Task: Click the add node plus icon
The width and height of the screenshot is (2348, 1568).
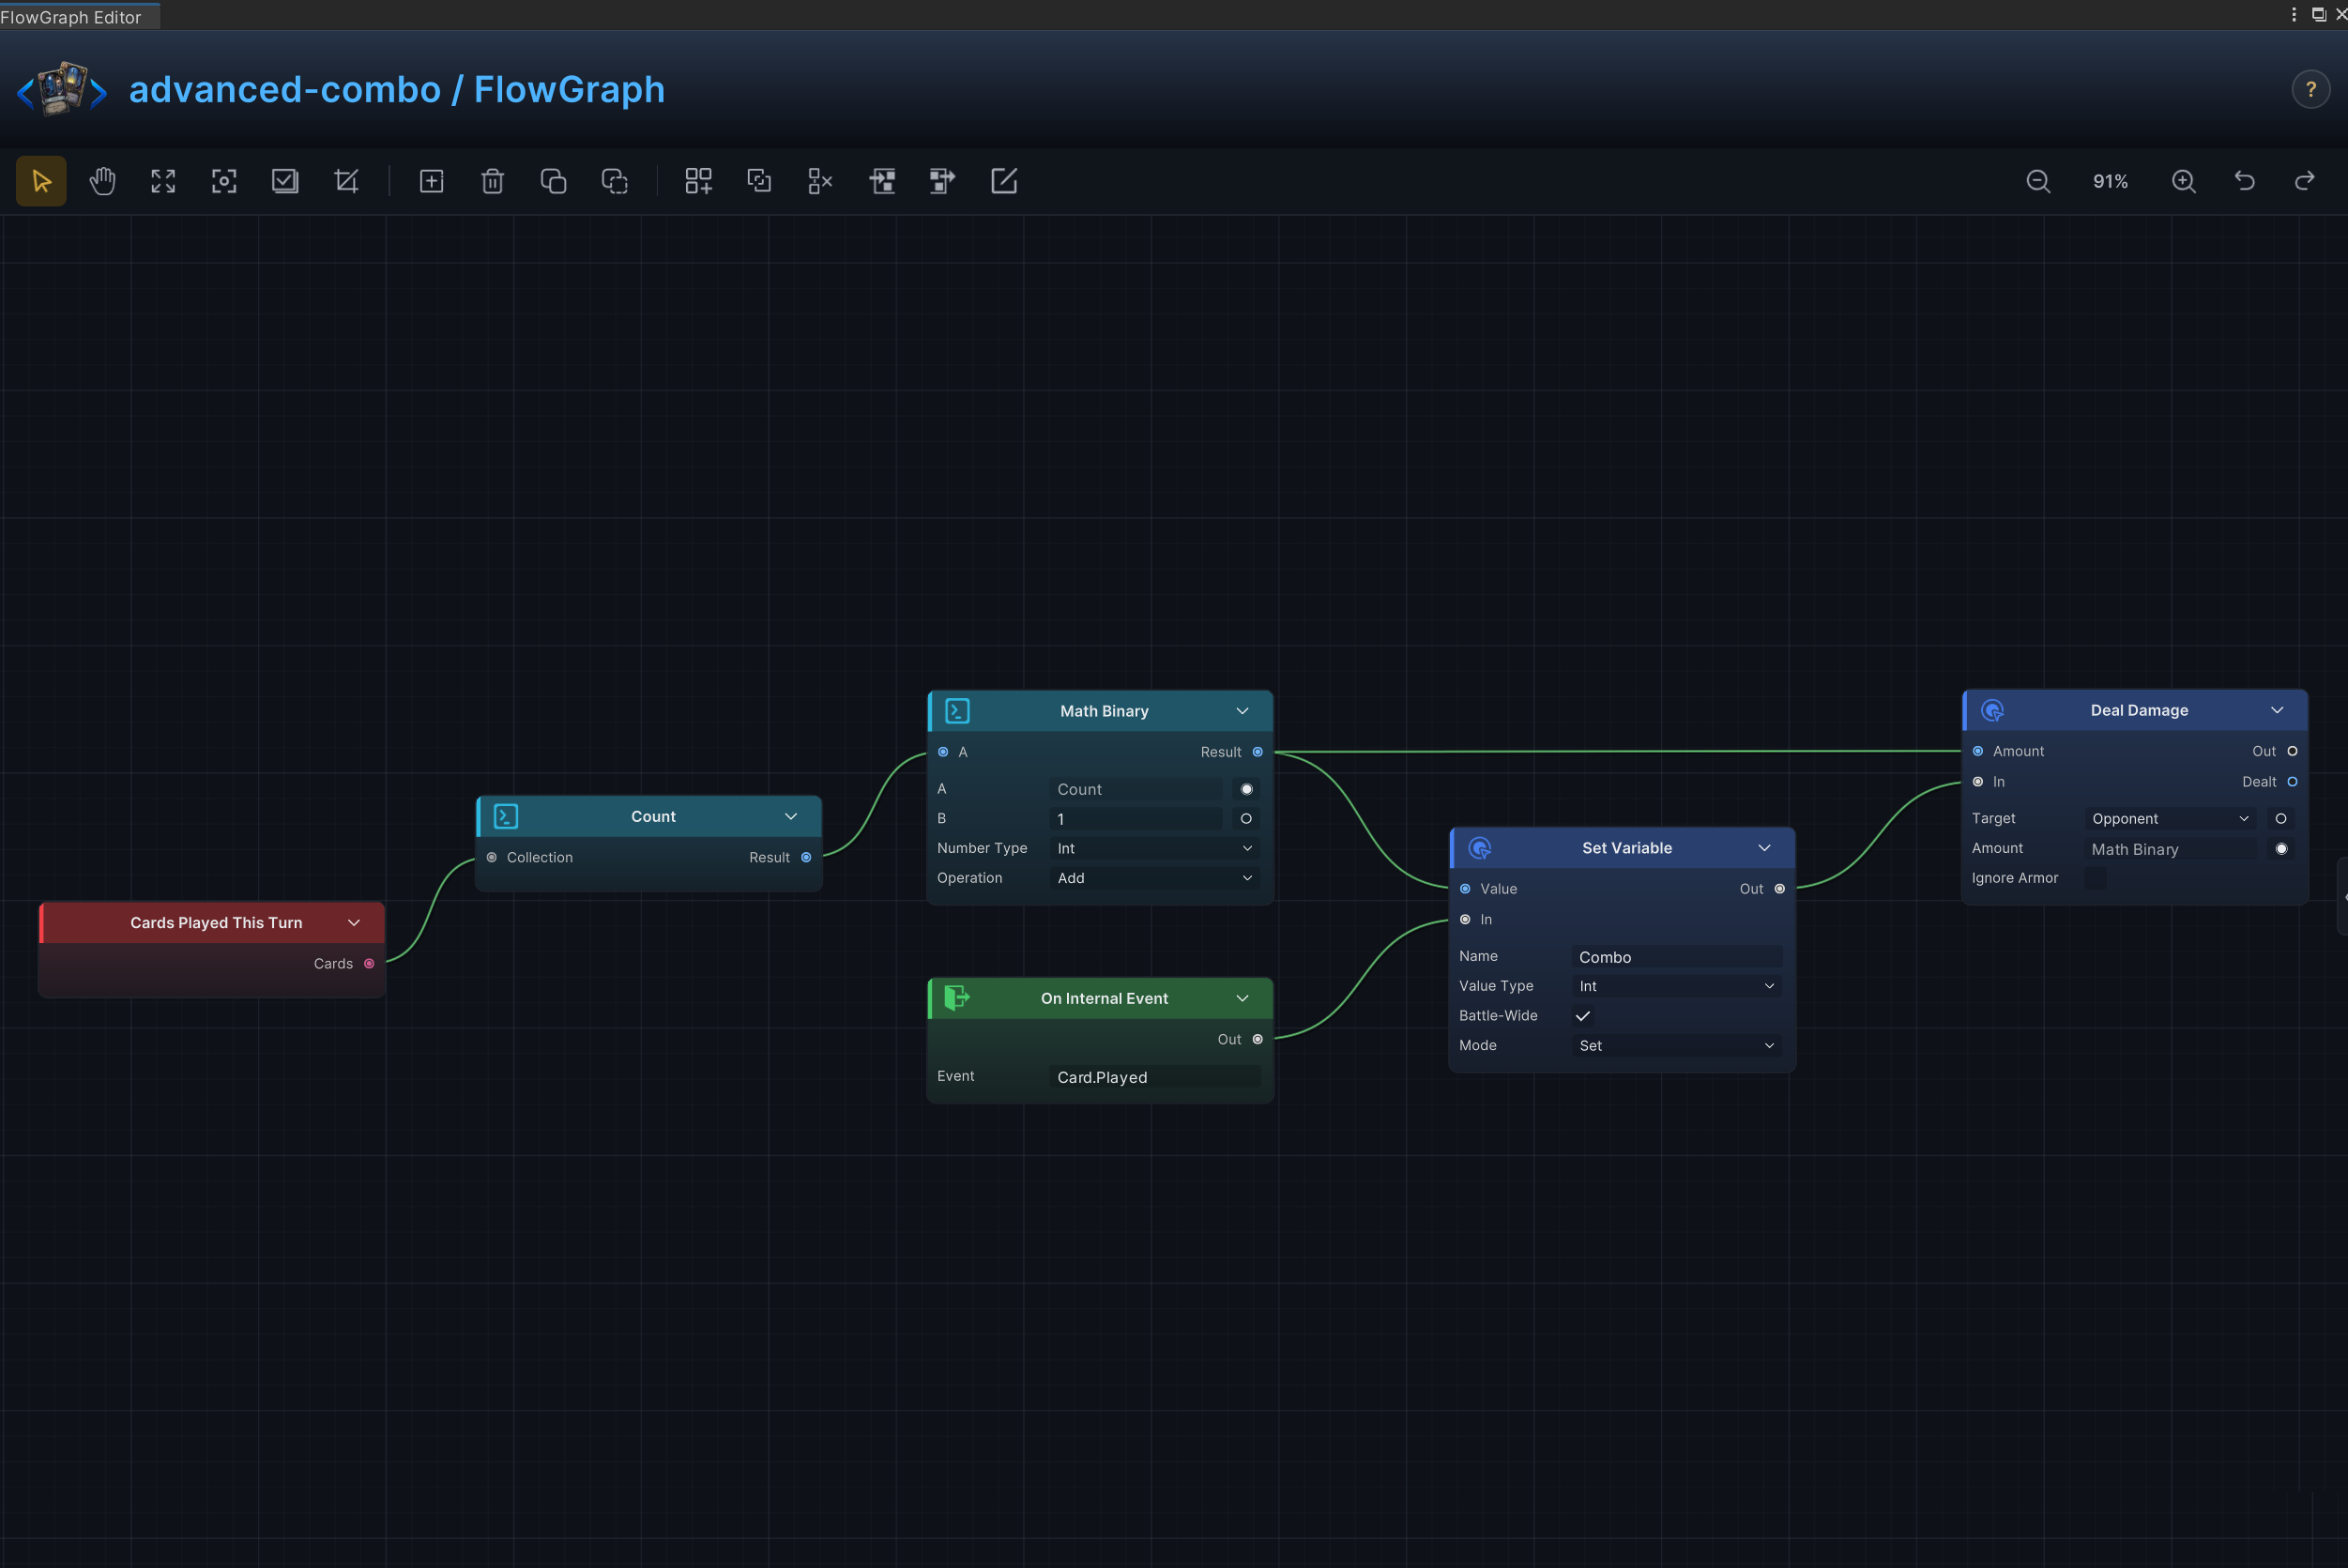Action: pyautogui.click(x=431, y=181)
